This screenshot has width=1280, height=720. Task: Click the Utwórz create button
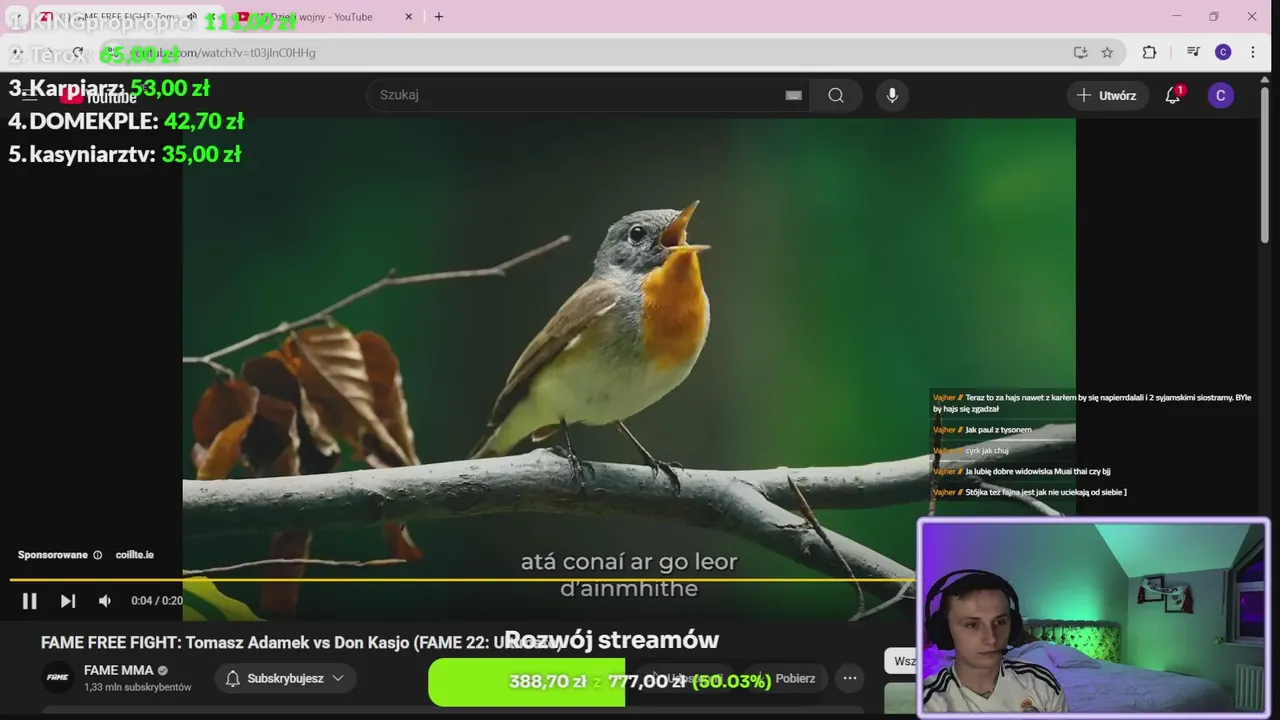(1106, 95)
